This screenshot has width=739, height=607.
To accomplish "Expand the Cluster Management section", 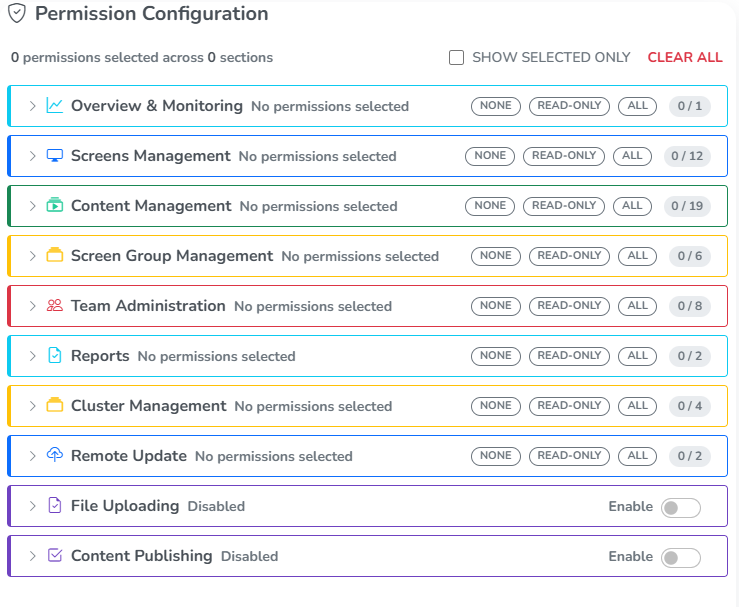I will 33,406.
